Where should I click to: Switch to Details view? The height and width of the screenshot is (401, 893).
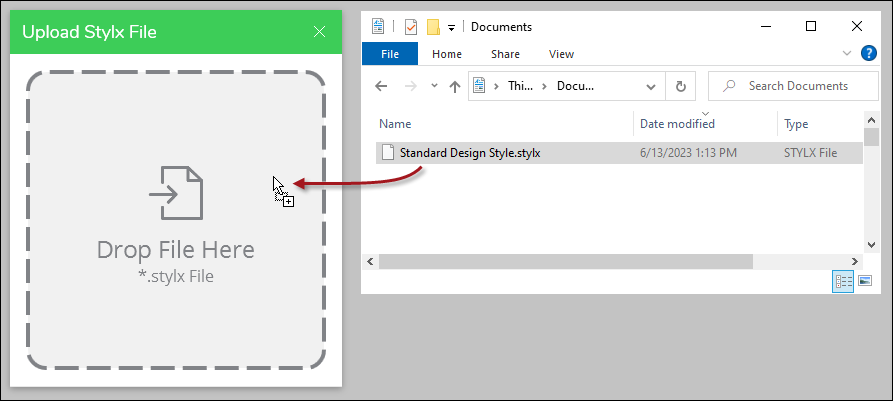[843, 281]
